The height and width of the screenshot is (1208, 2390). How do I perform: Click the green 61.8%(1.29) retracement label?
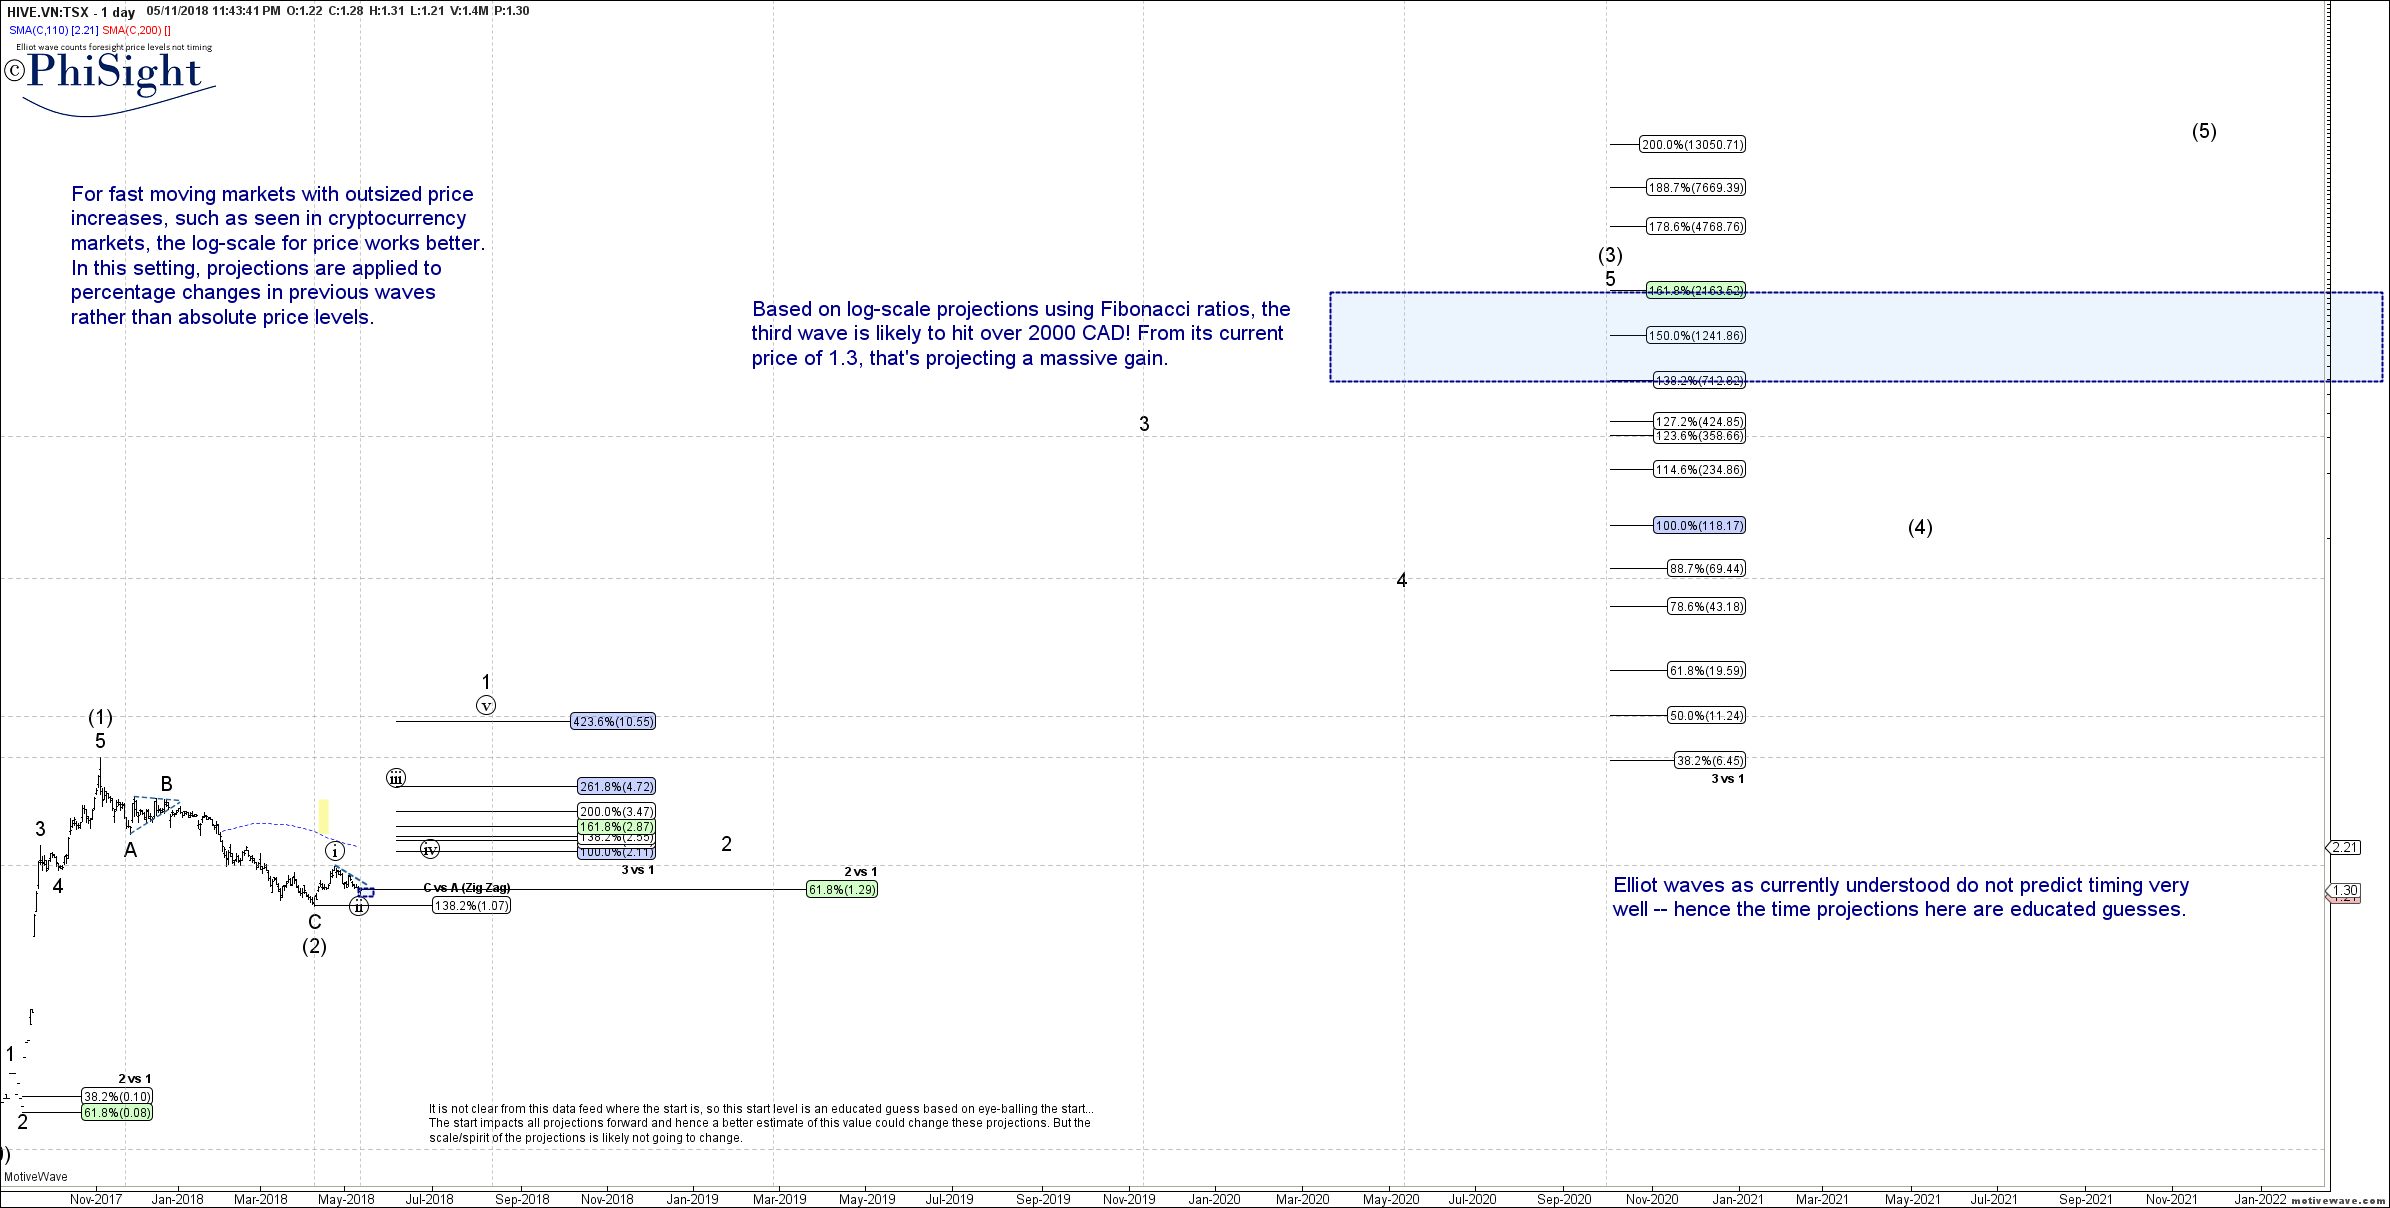(842, 890)
